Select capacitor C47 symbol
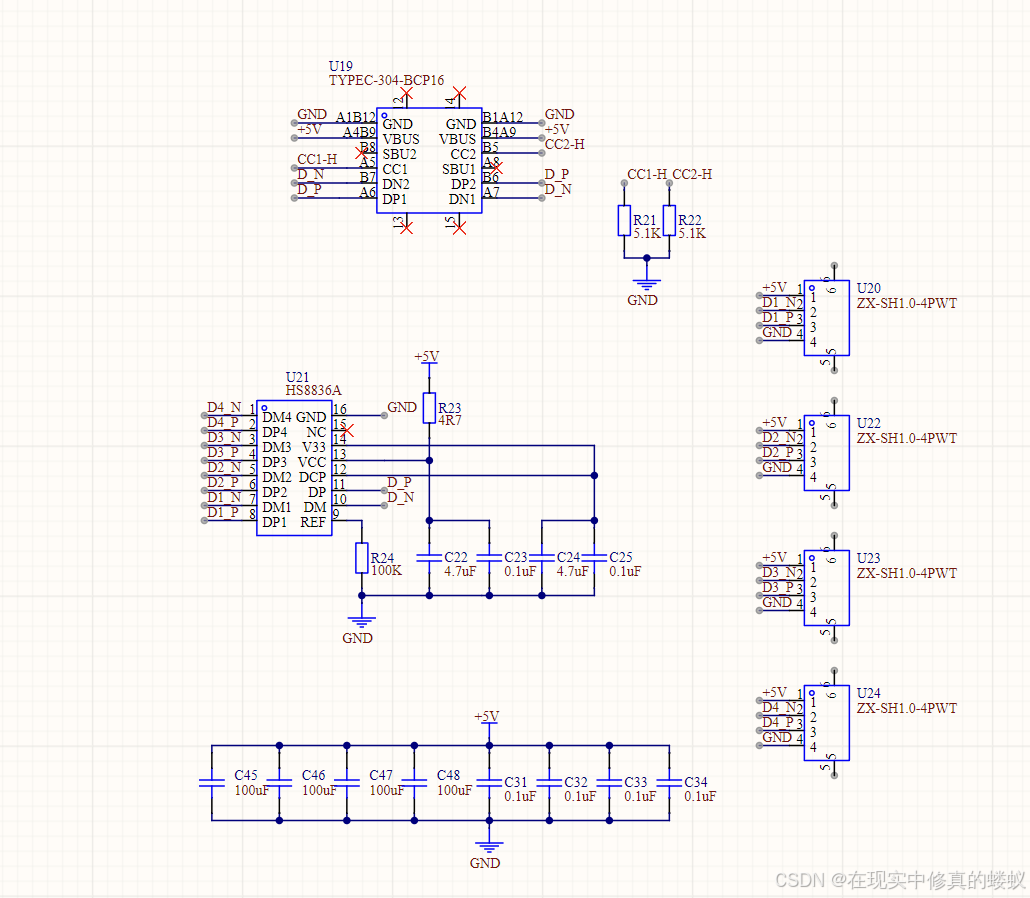 347,782
